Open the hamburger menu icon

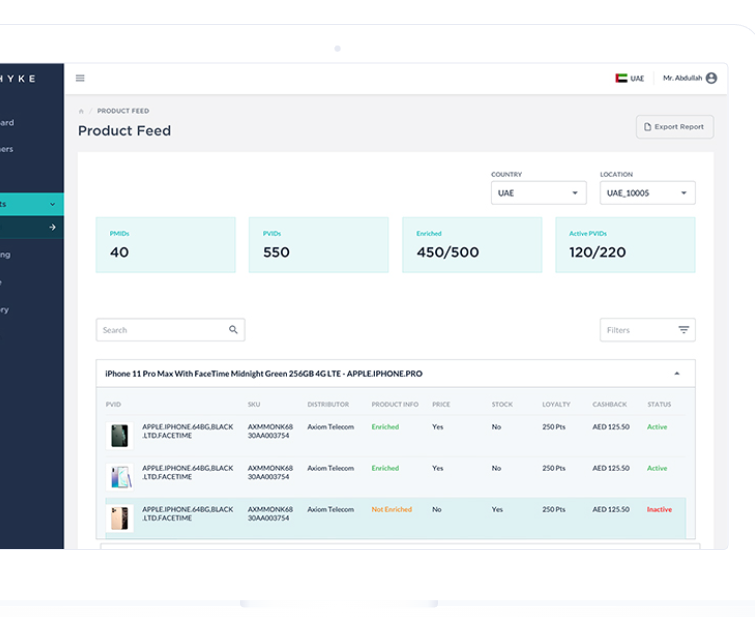[x=80, y=78]
